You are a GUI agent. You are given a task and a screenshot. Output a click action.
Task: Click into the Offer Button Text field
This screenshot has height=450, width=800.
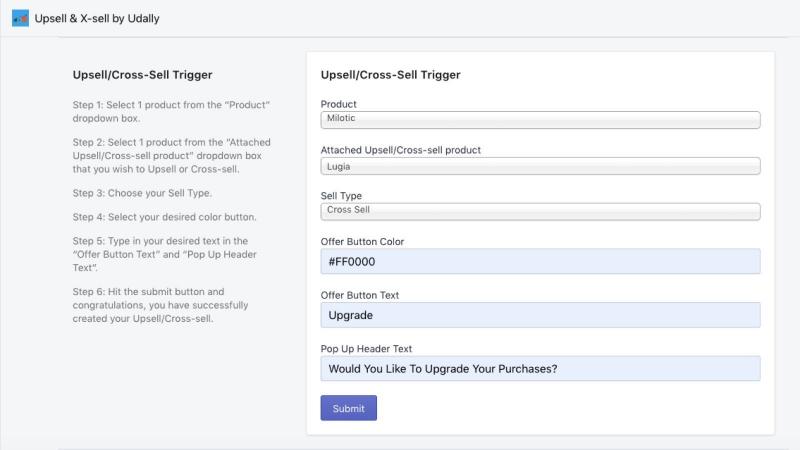pos(540,315)
